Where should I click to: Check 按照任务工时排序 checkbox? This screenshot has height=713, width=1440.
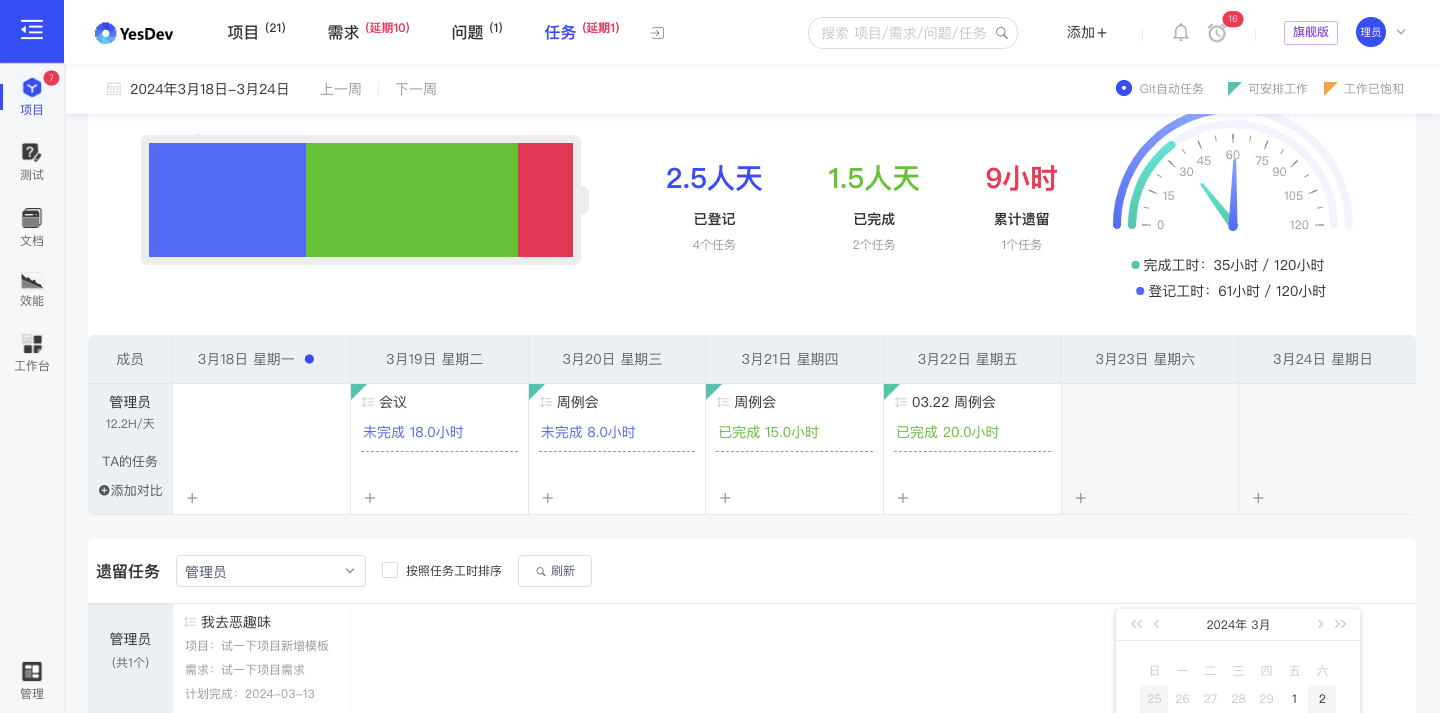point(390,570)
